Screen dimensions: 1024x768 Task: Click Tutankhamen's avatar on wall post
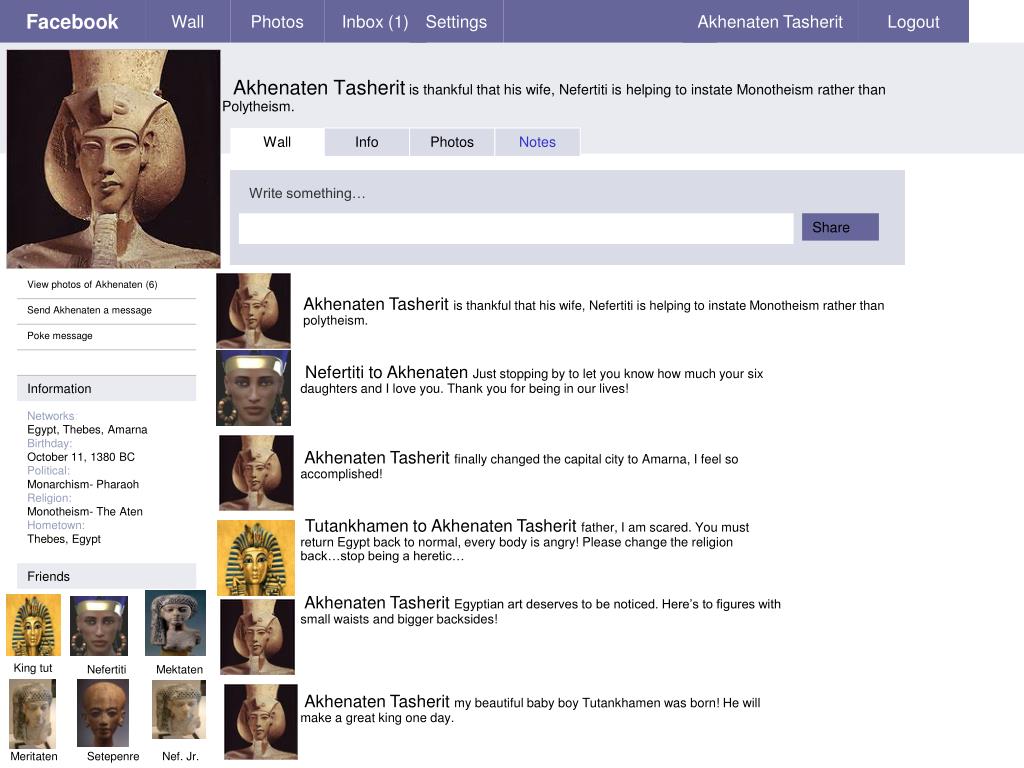[x=256, y=558]
